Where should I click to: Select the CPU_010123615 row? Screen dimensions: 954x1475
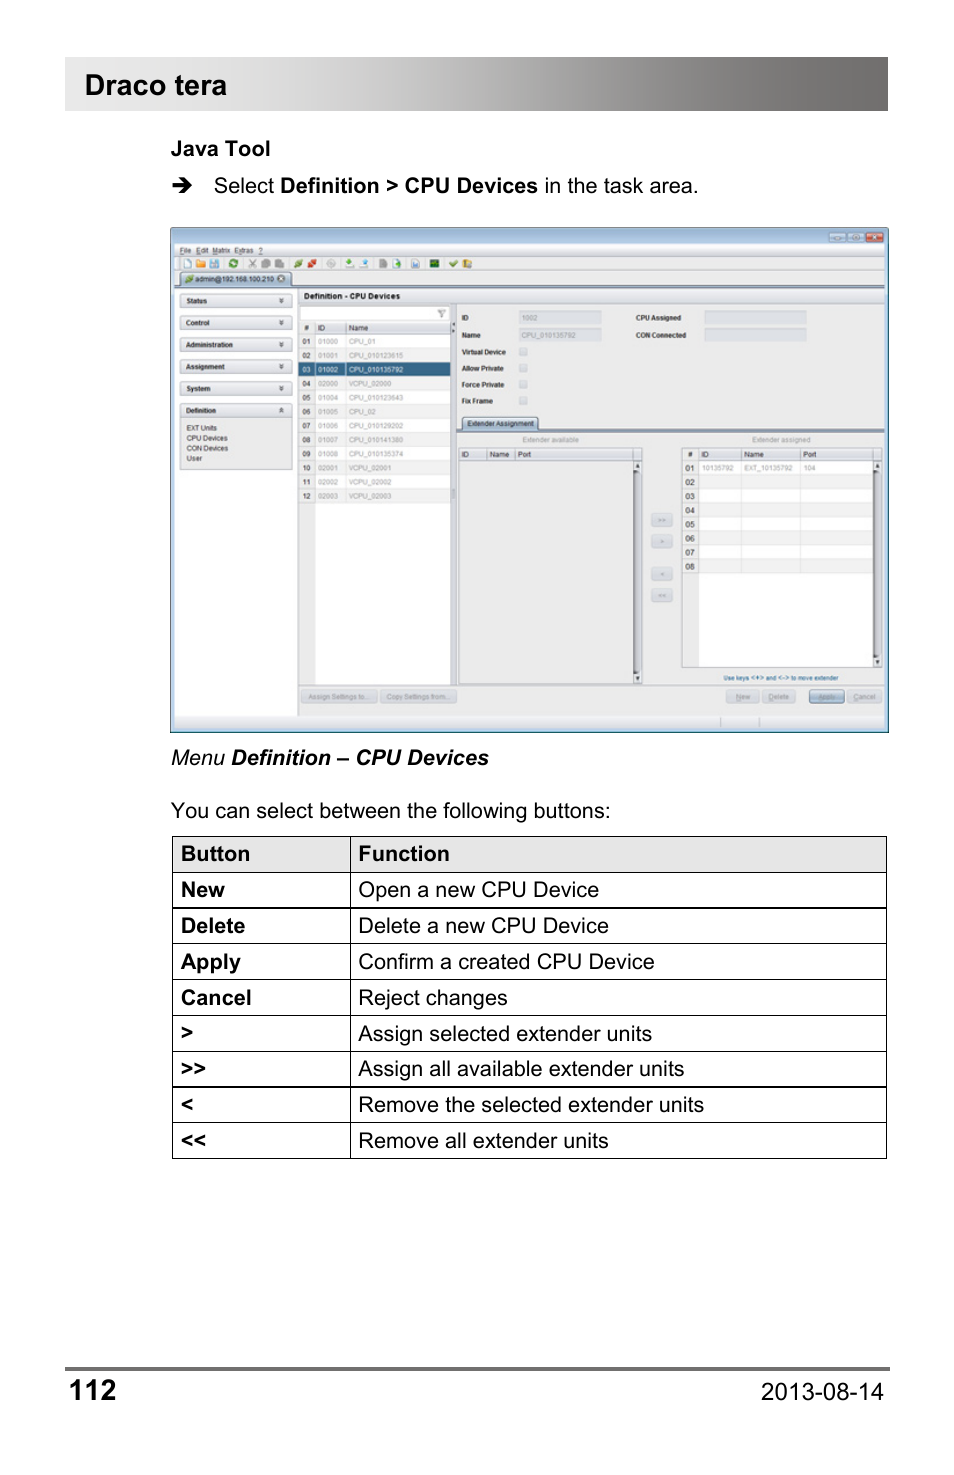click(x=375, y=355)
